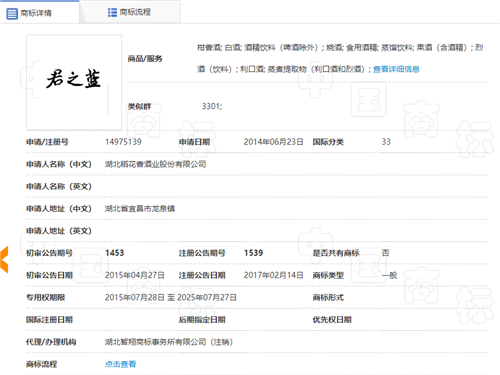Click the application date 2014年06月23日

pos(273,142)
